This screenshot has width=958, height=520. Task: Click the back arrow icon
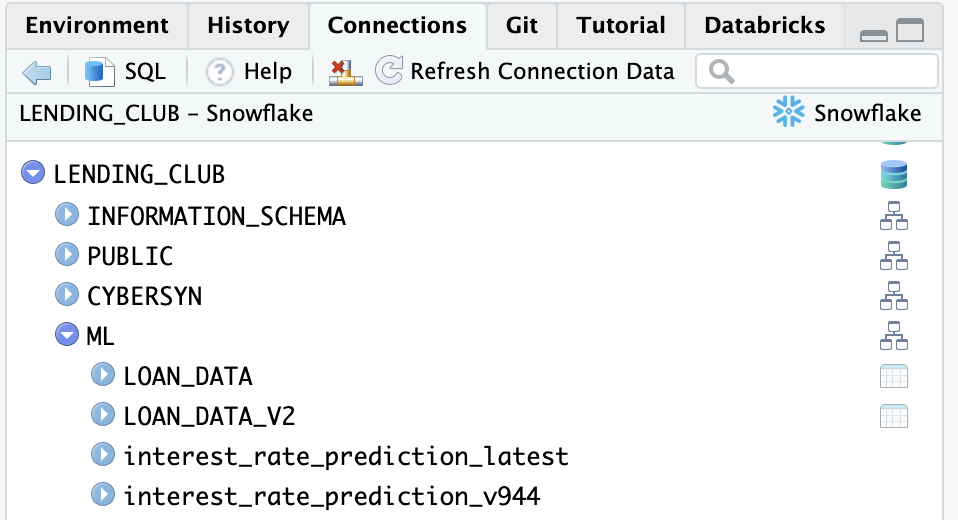pos(37,72)
